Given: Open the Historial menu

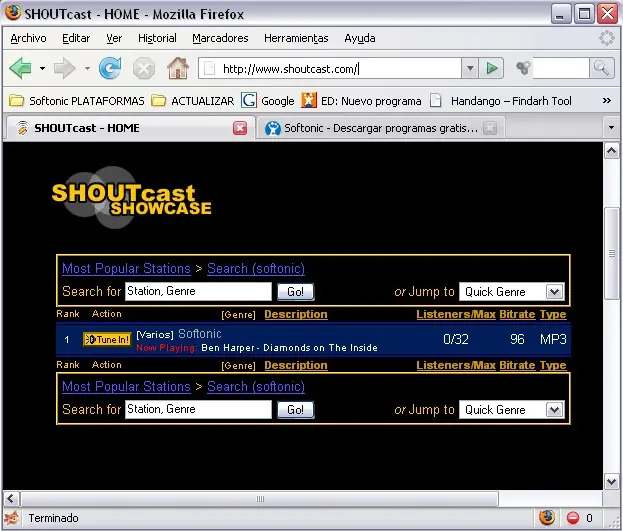Looking at the screenshot, I should click(157, 38).
